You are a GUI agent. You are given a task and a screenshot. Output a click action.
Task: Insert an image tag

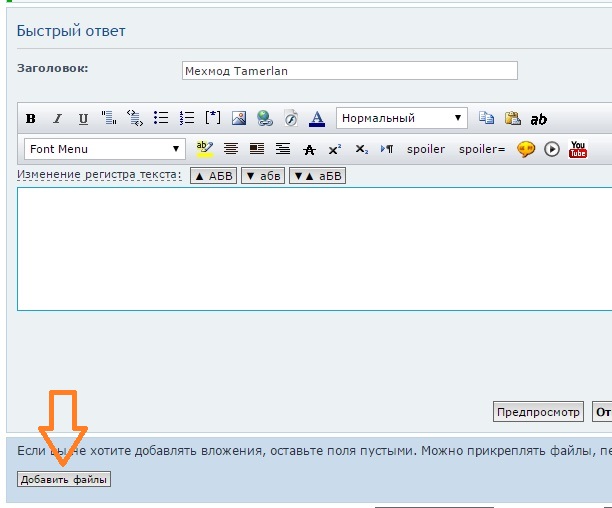[239, 118]
